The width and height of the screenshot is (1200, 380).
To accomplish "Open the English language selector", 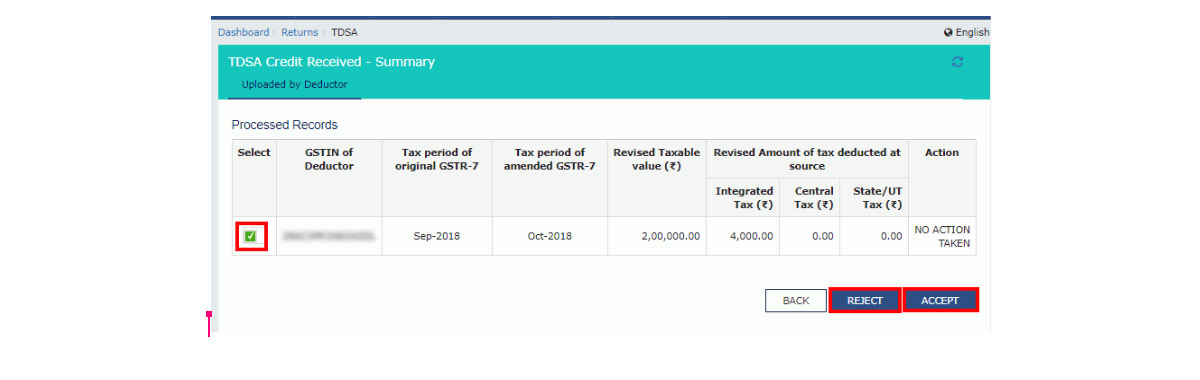I will point(966,32).
